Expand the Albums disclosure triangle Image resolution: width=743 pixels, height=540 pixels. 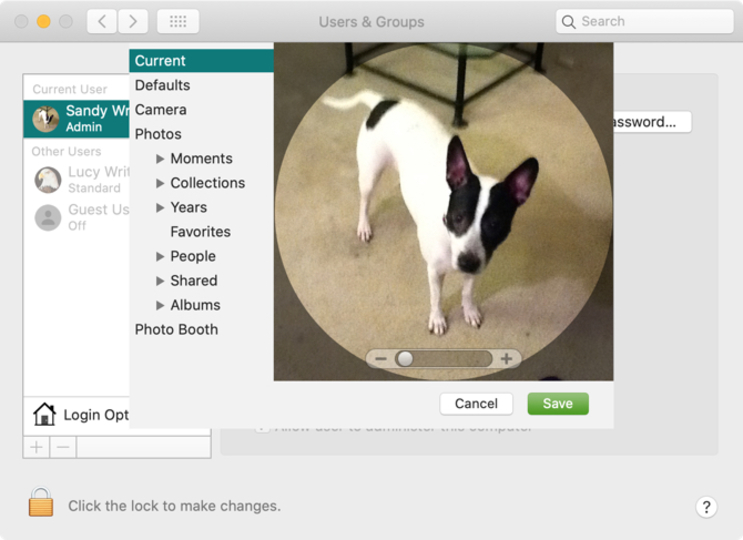[x=160, y=305]
